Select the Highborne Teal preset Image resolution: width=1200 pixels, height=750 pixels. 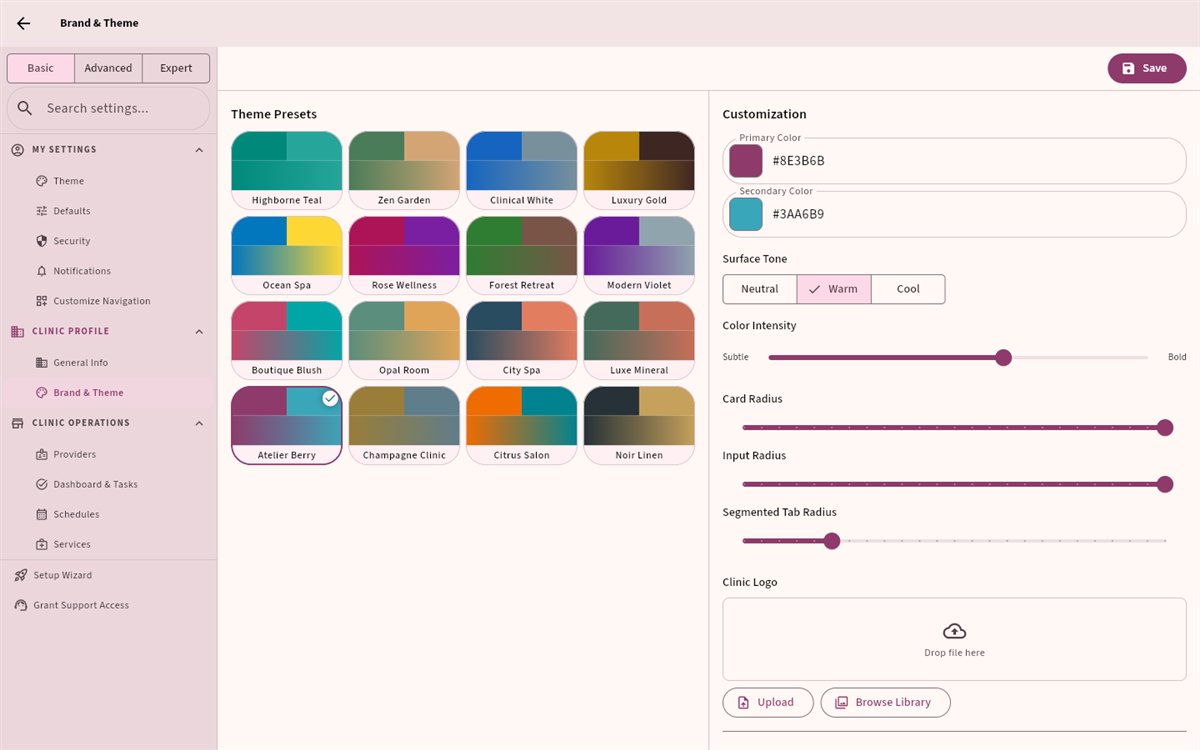point(287,170)
